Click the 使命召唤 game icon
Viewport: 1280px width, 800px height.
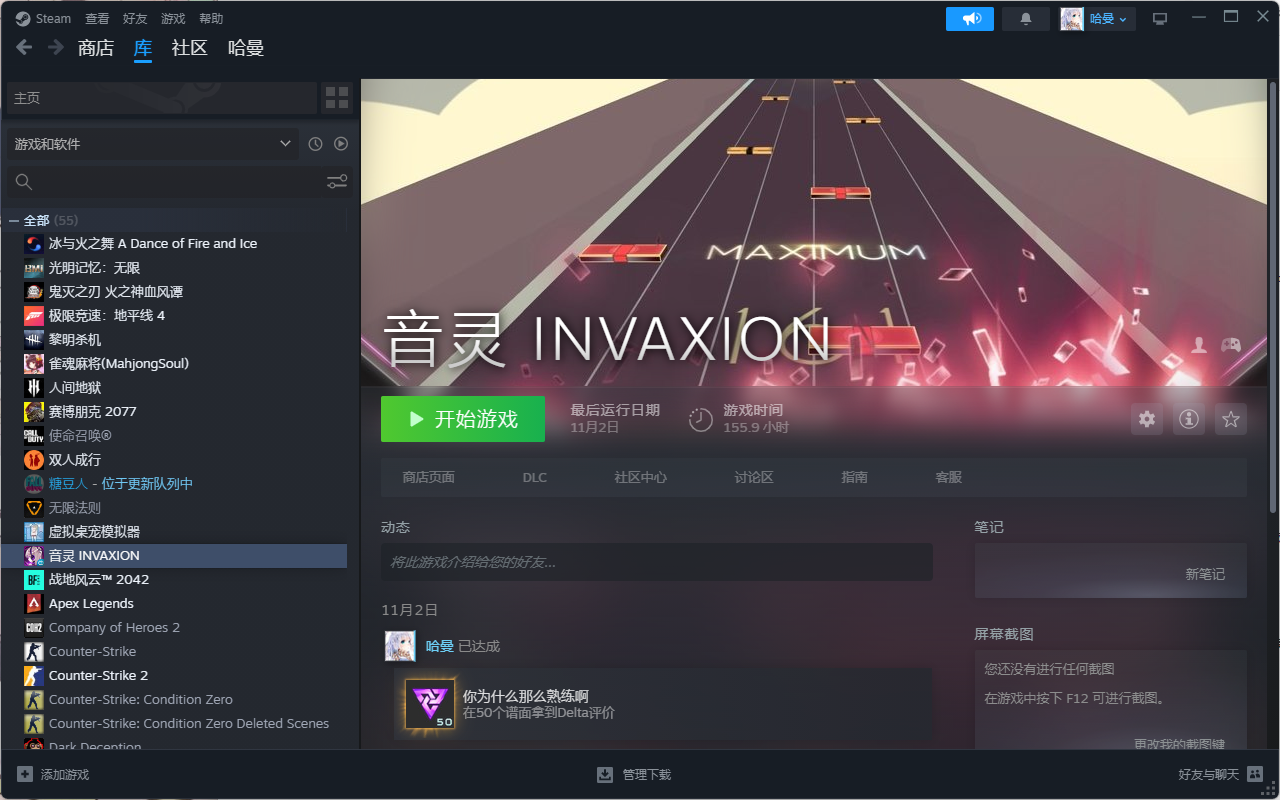click(34, 436)
